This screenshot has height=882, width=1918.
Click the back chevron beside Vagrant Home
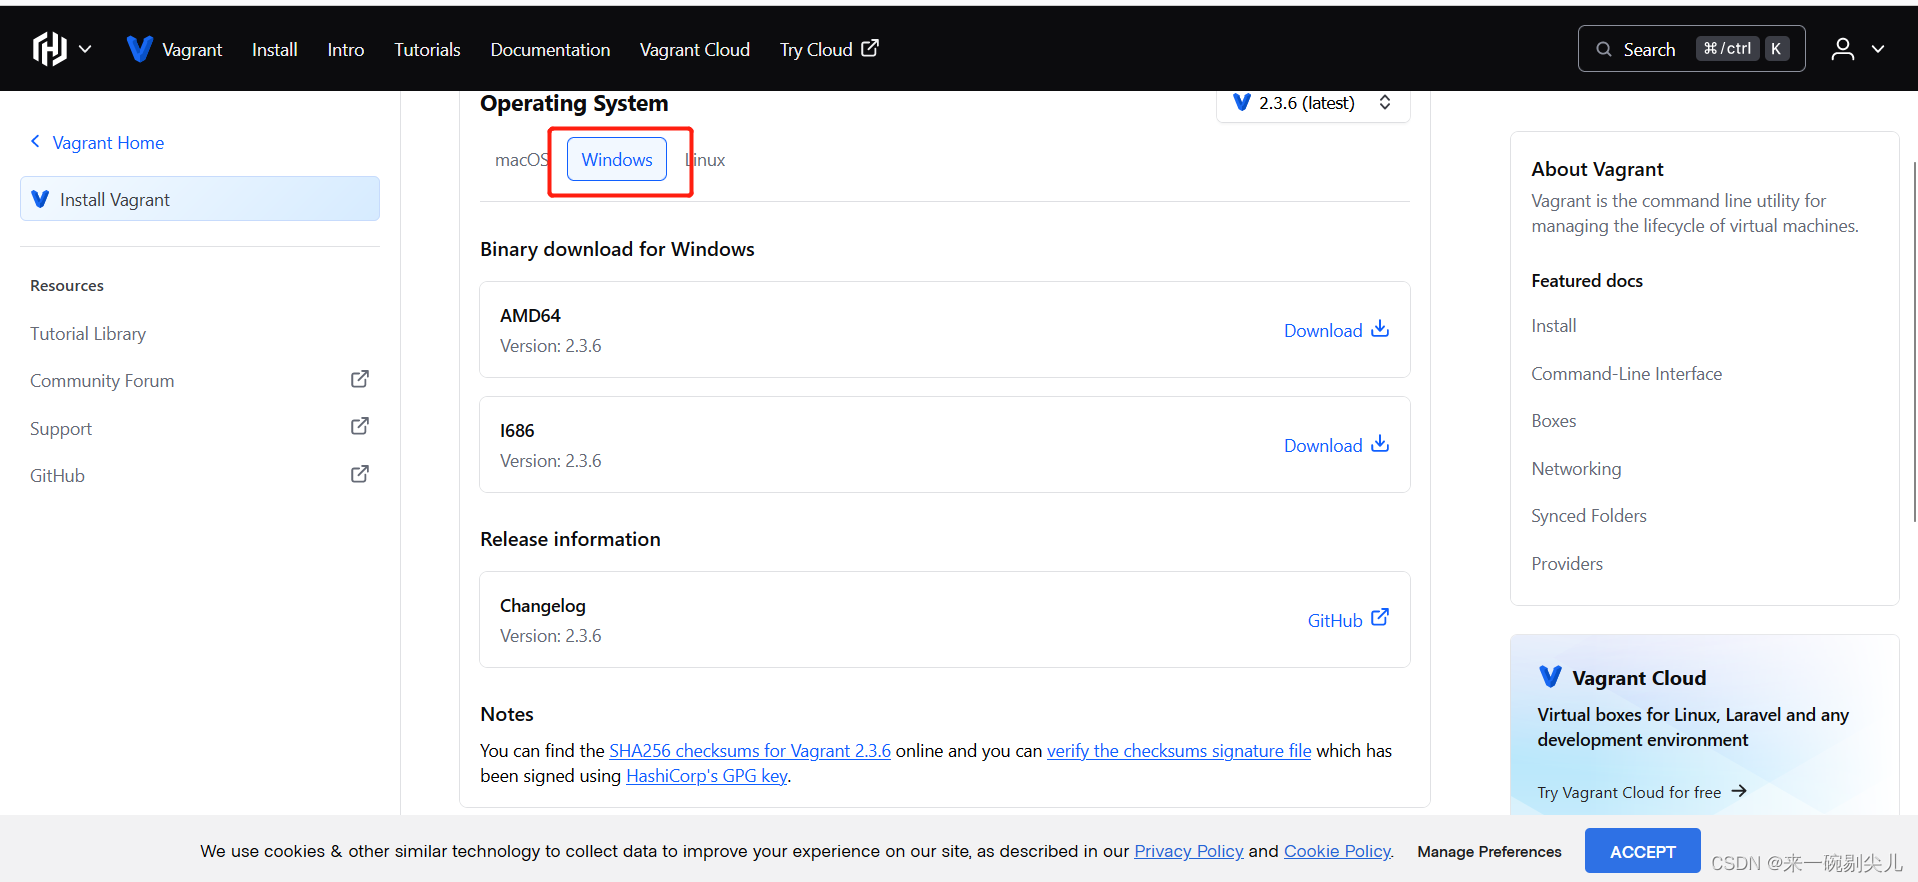36,141
